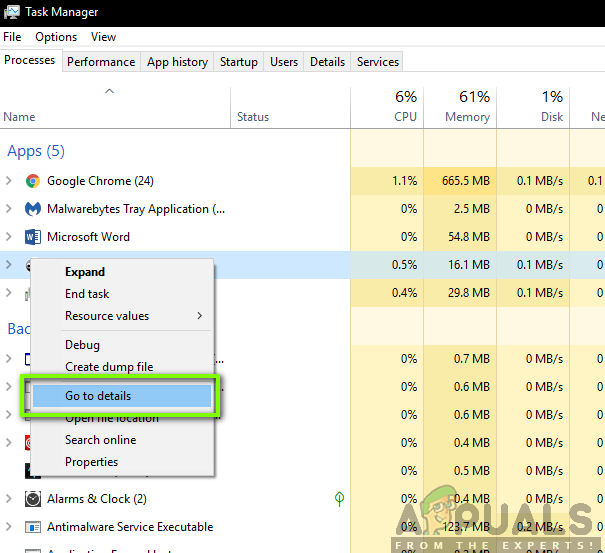Click the 1.1% CPU value for Chrome
This screenshot has width=605, height=553.
[x=404, y=181]
